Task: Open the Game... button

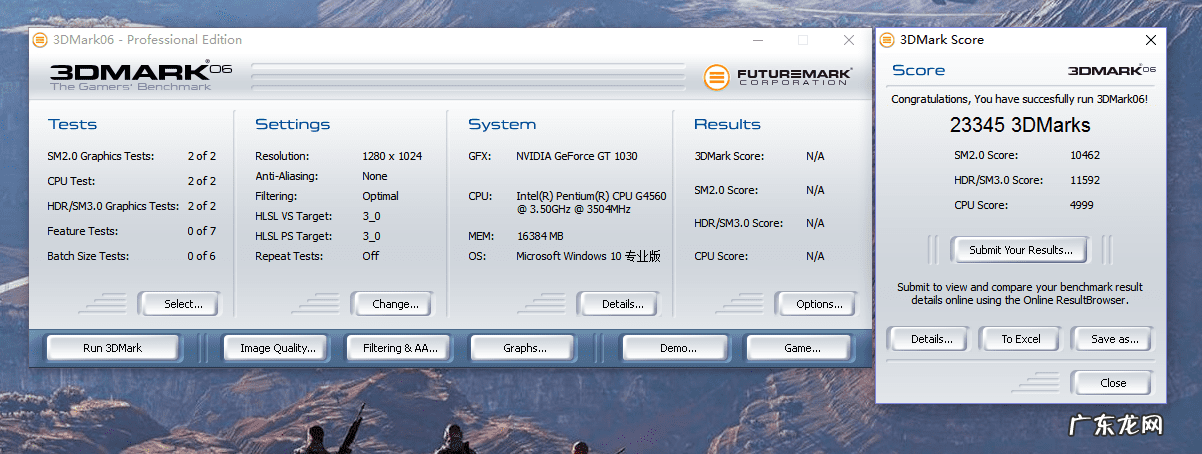Action: tap(802, 348)
